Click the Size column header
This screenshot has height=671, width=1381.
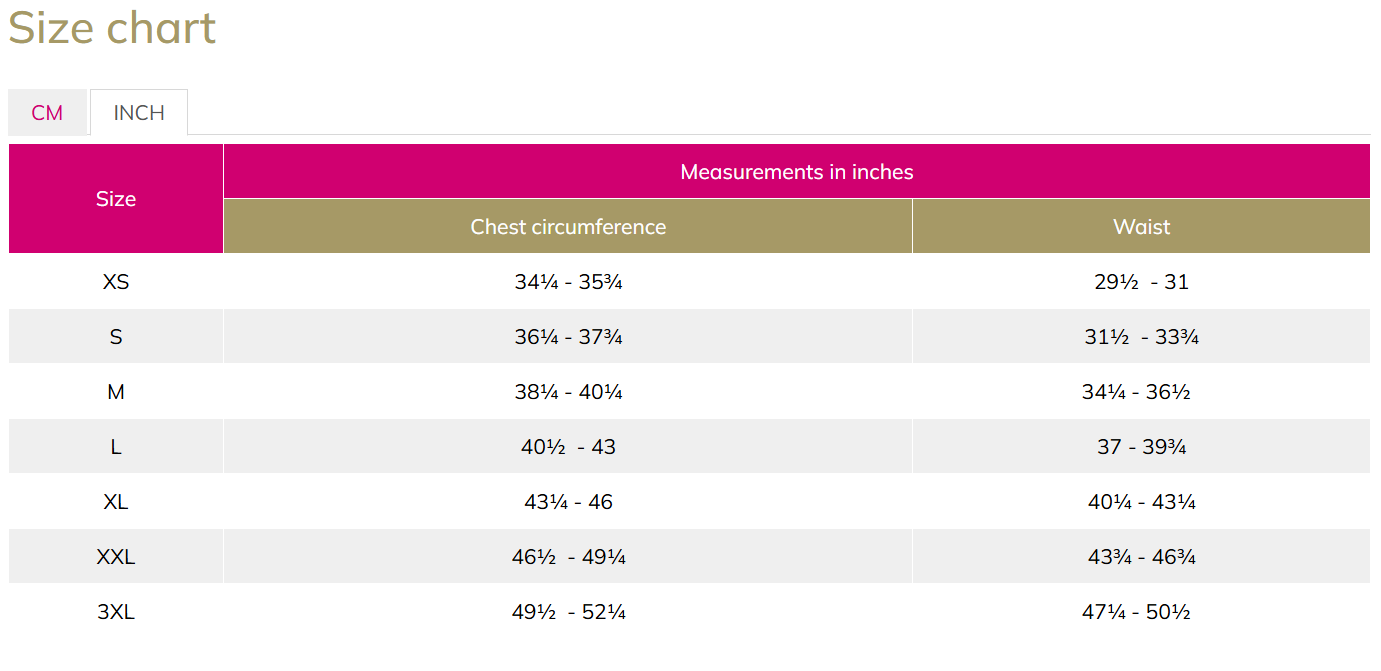[116, 199]
